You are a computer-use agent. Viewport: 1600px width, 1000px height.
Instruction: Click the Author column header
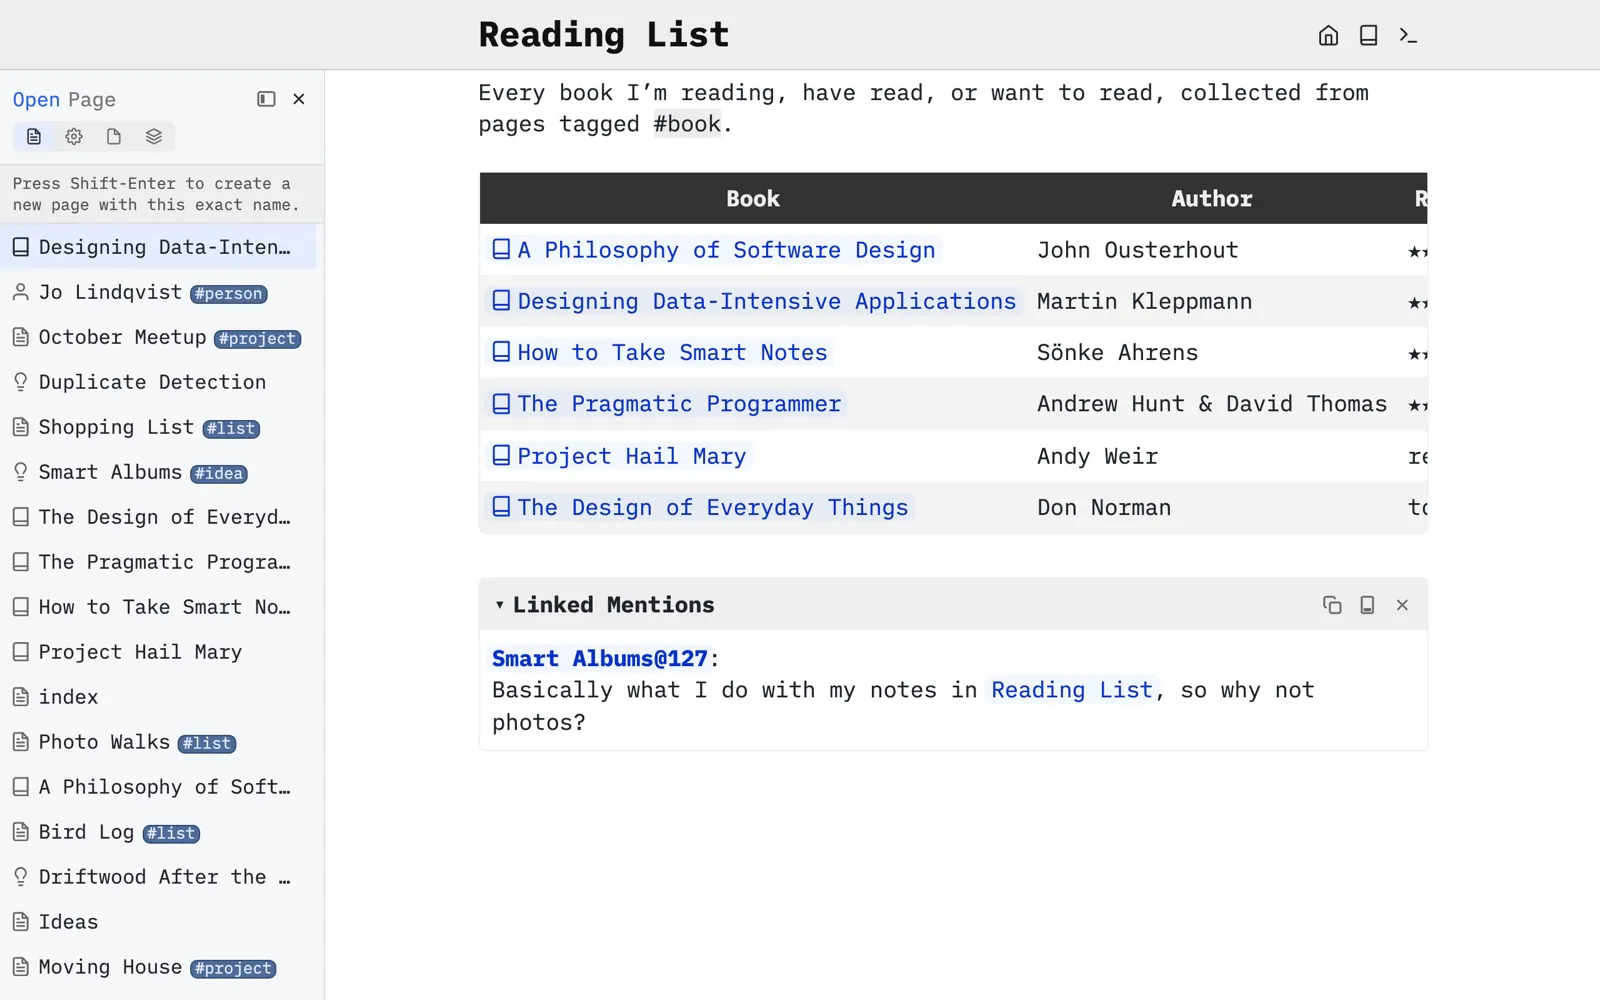click(x=1211, y=198)
